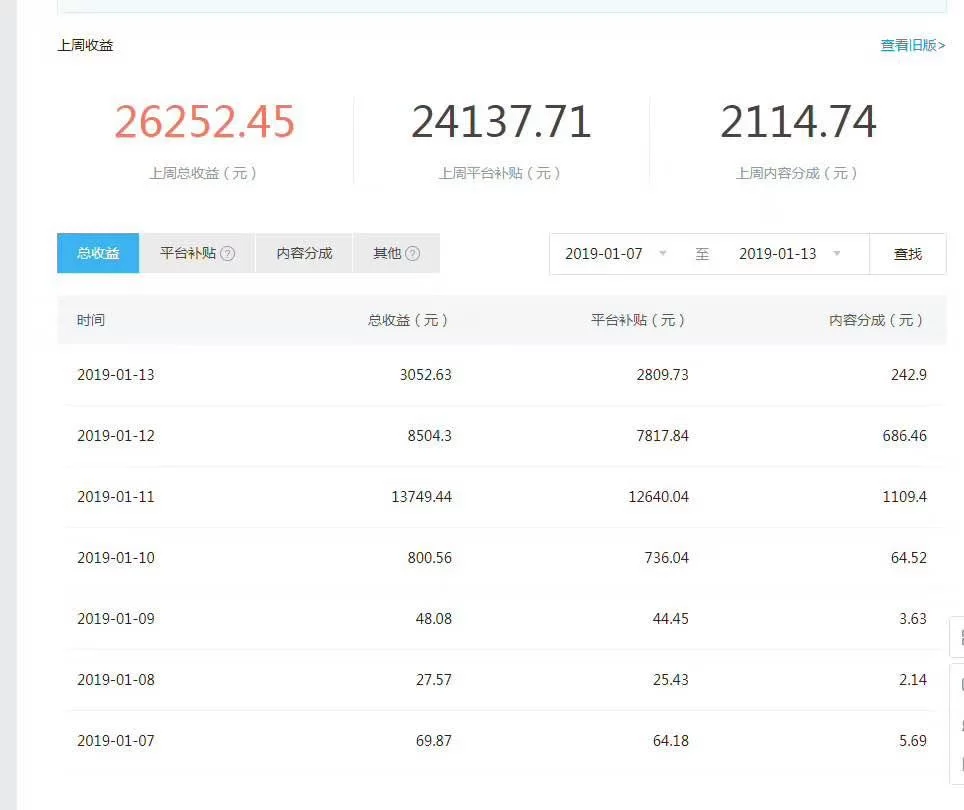Click the 内容分成（元） table column header
This screenshot has height=810, width=964.
click(x=876, y=320)
